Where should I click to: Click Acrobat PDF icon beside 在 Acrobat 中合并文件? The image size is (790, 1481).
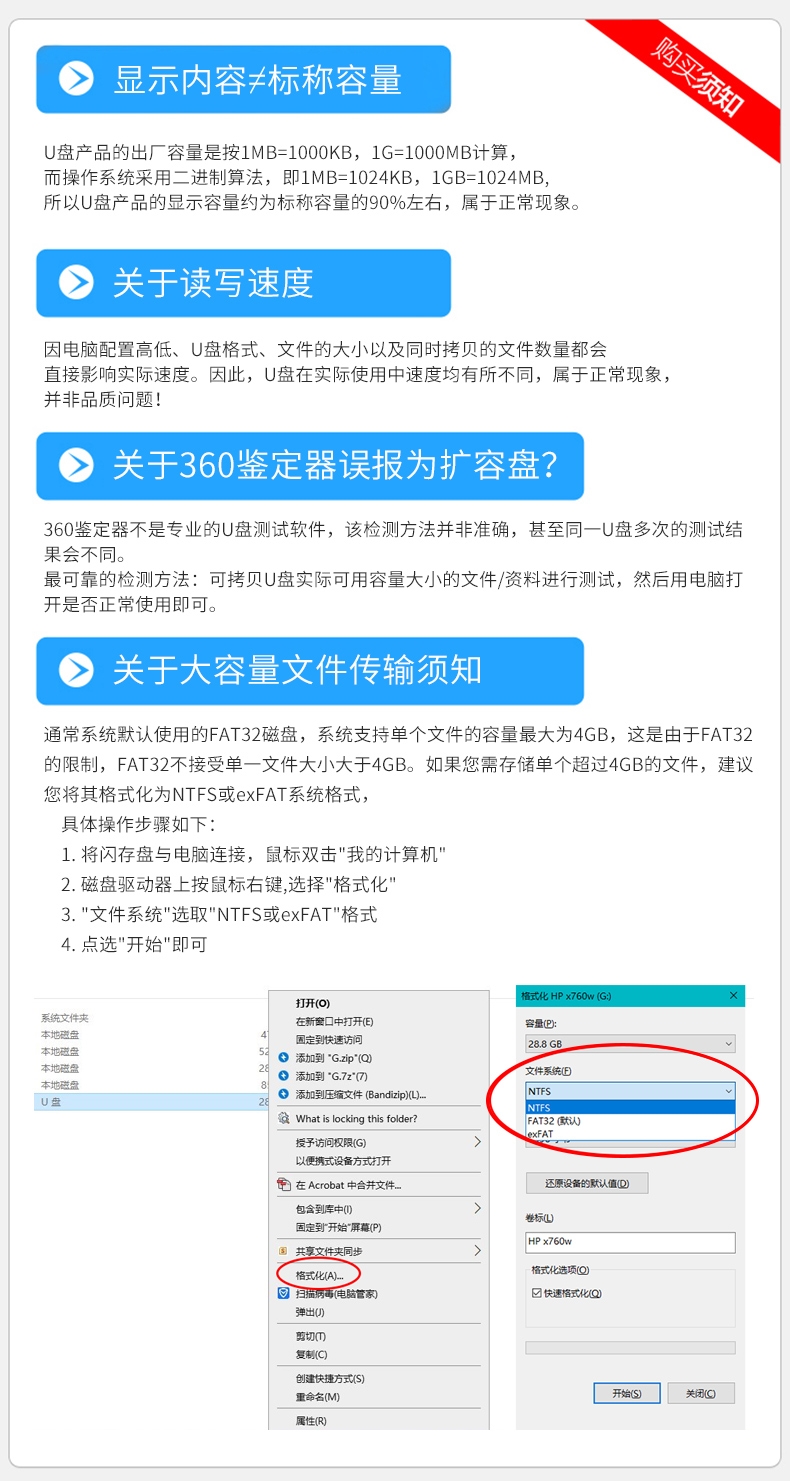point(283,1185)
